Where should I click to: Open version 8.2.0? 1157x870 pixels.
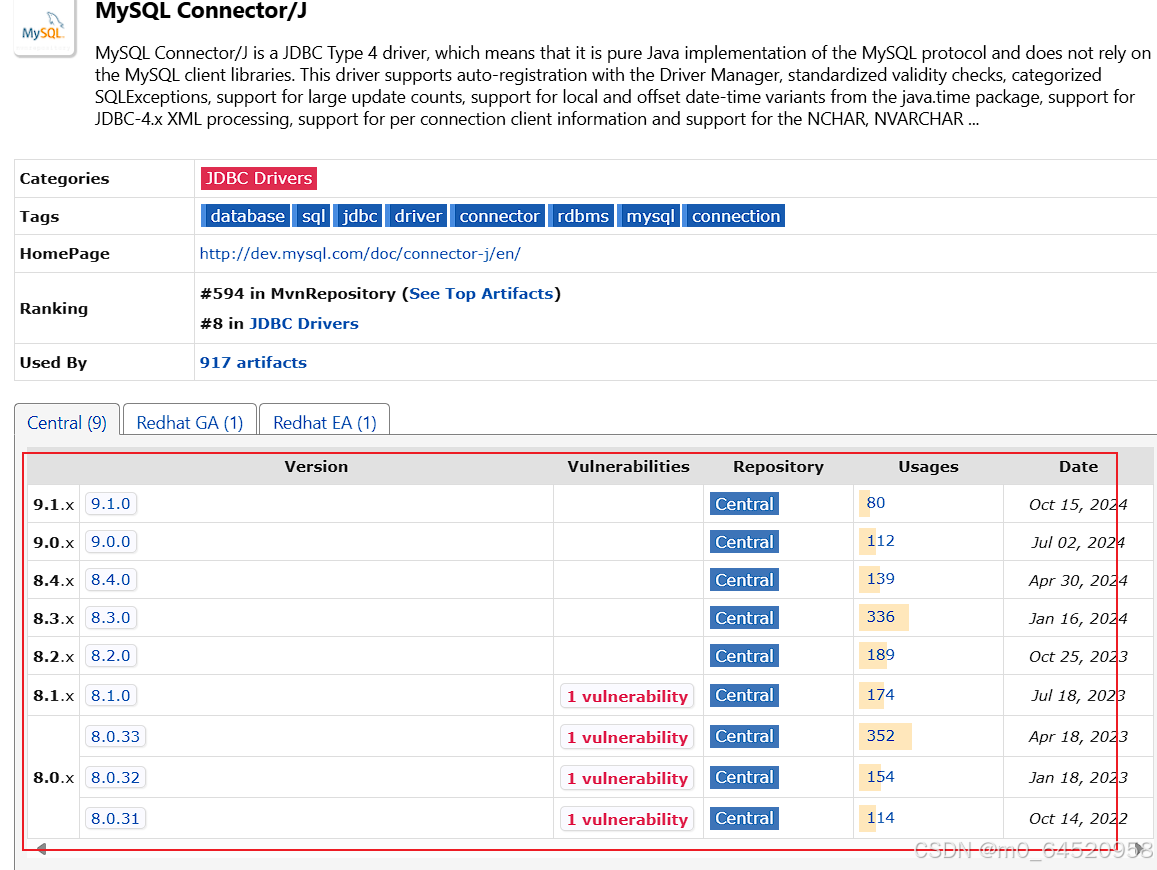111,655
